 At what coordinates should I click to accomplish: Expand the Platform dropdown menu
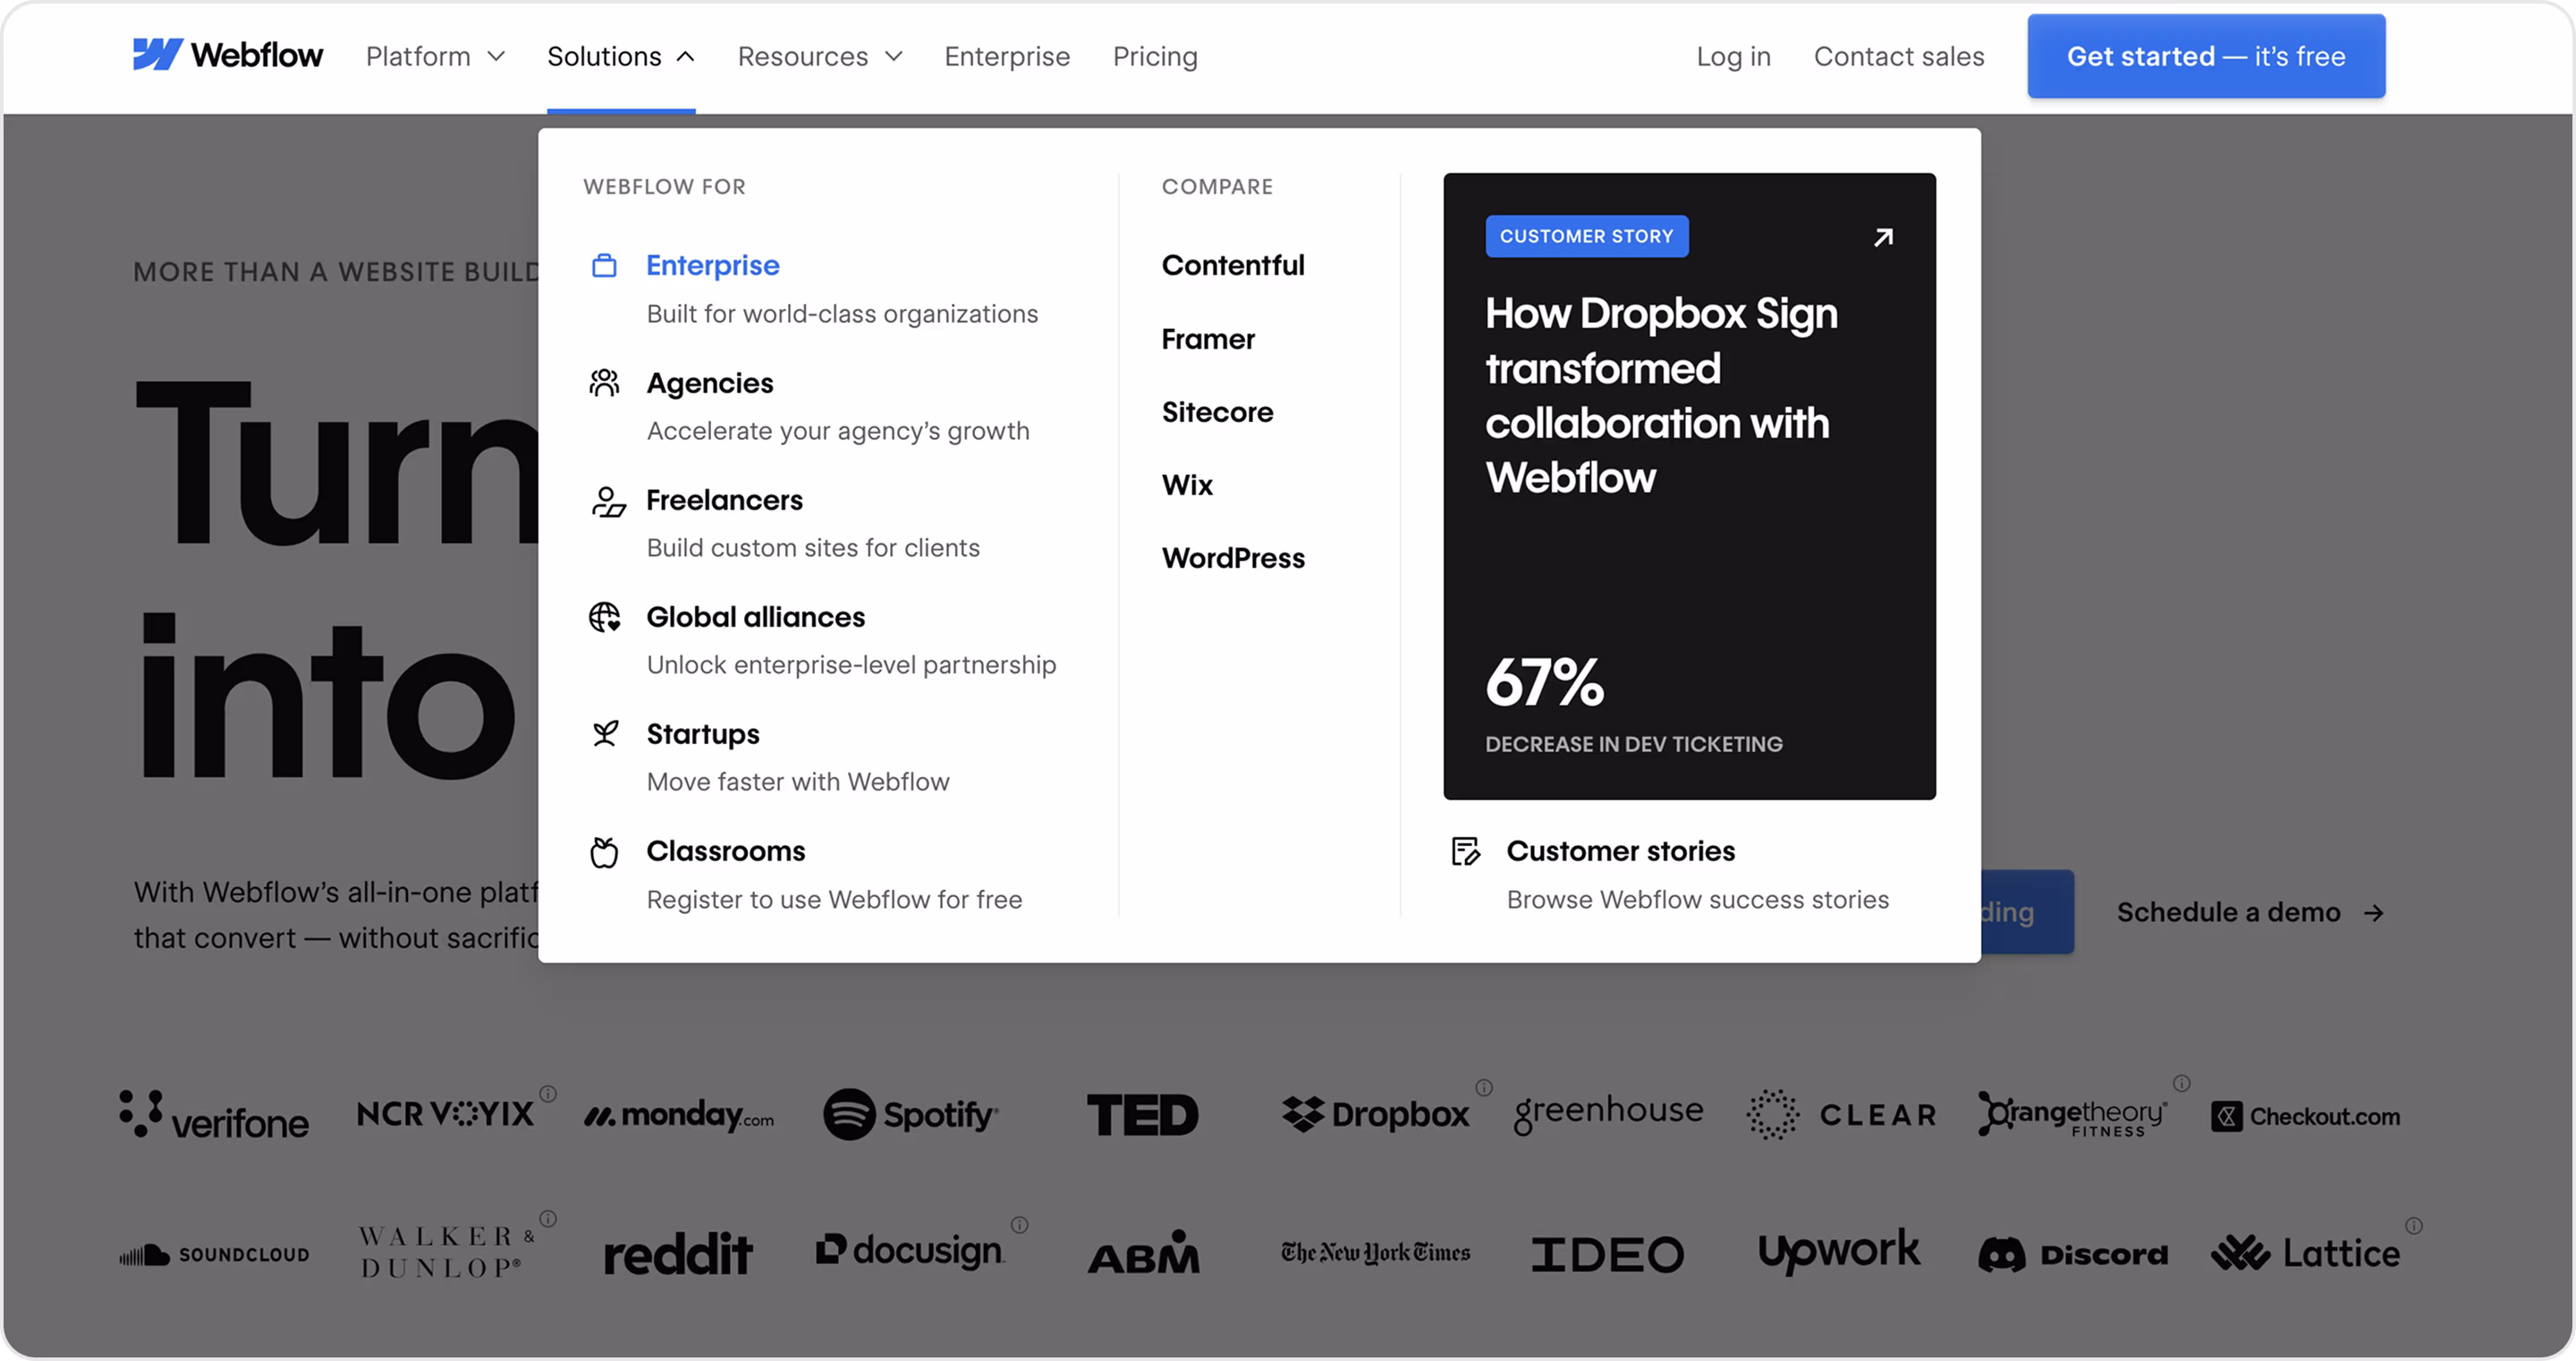coord(435,57)
